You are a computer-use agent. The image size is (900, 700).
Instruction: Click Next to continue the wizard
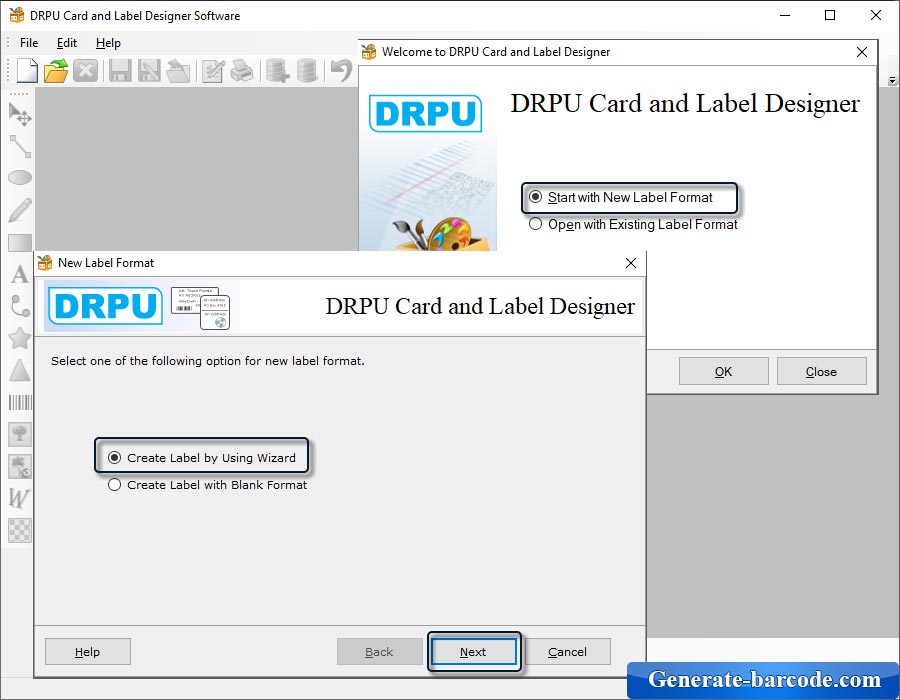click(474, 652)
